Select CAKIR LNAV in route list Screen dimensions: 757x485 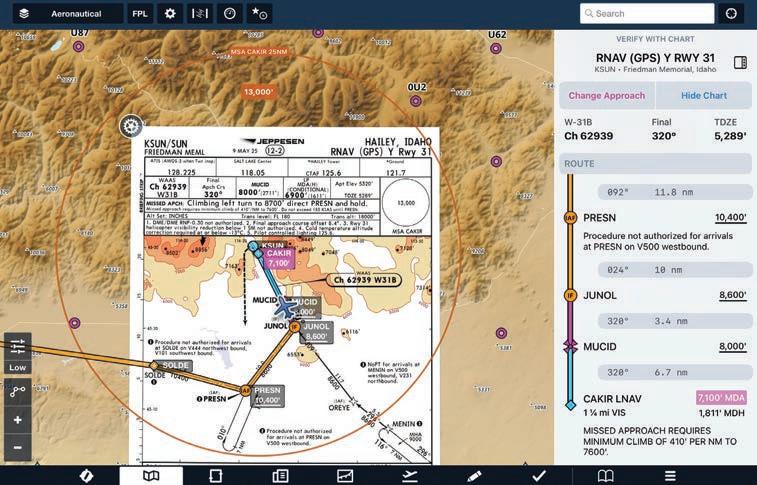point(612,399)
